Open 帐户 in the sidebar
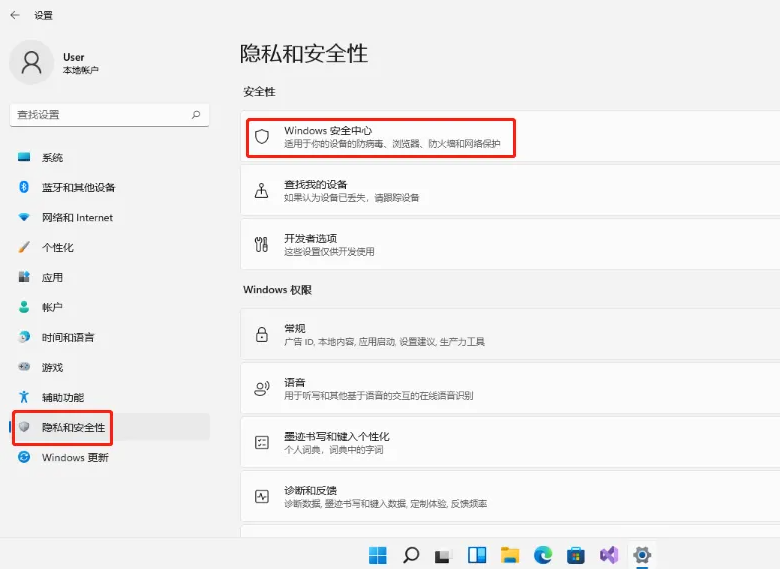The height and width of the screenshot is (569, 780). pos(109,307)
